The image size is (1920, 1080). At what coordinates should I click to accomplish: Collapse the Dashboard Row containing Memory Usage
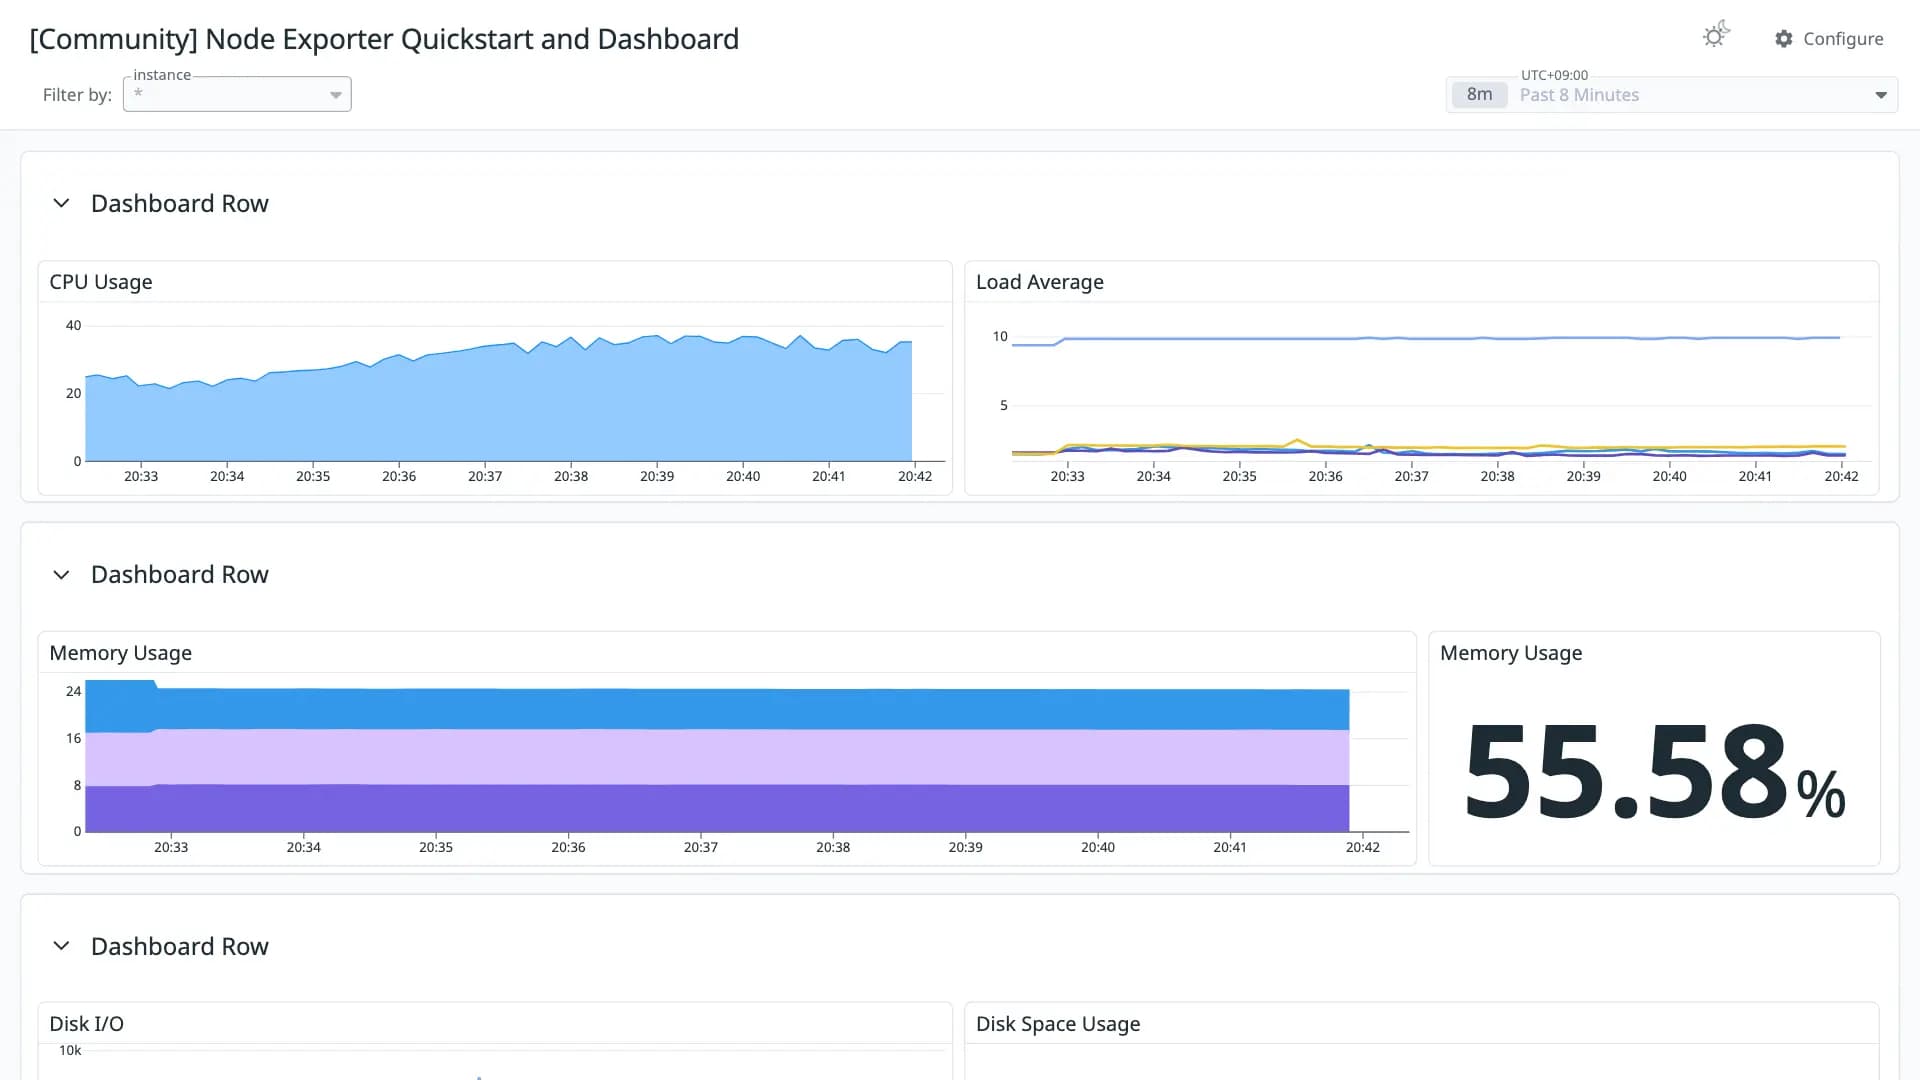[x=61, y=574]
